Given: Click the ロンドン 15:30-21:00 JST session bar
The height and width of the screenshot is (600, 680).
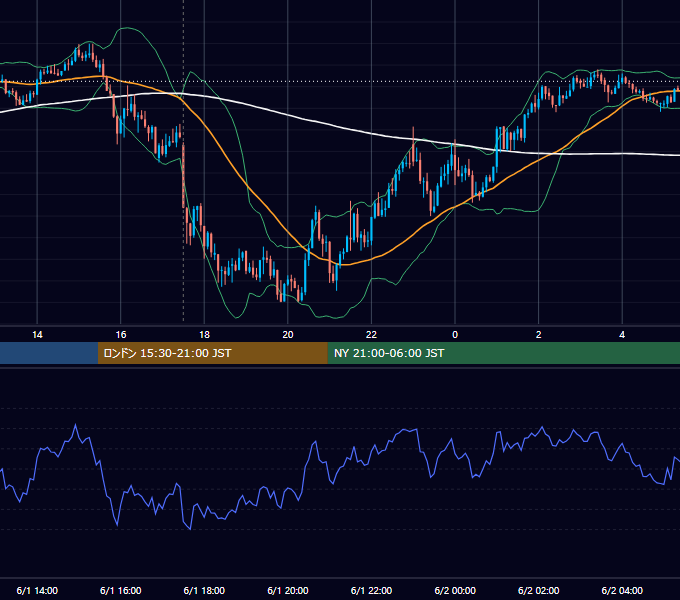Looking at the screenshot, I should [212, 353].
